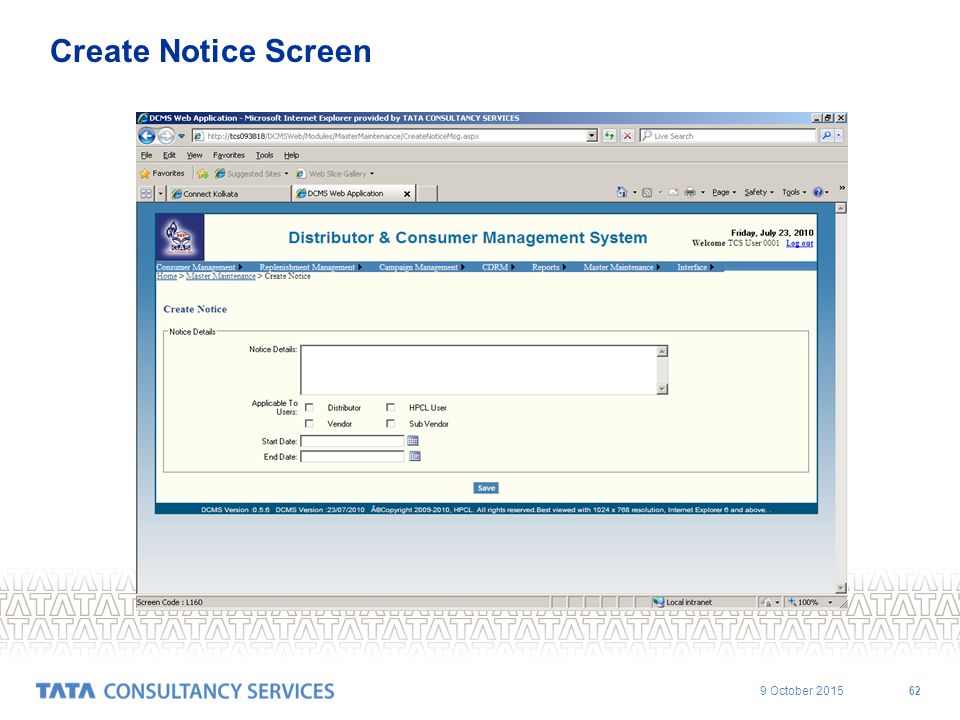
Task: Check the HPCL User checkbox
Action: (390, 407)
